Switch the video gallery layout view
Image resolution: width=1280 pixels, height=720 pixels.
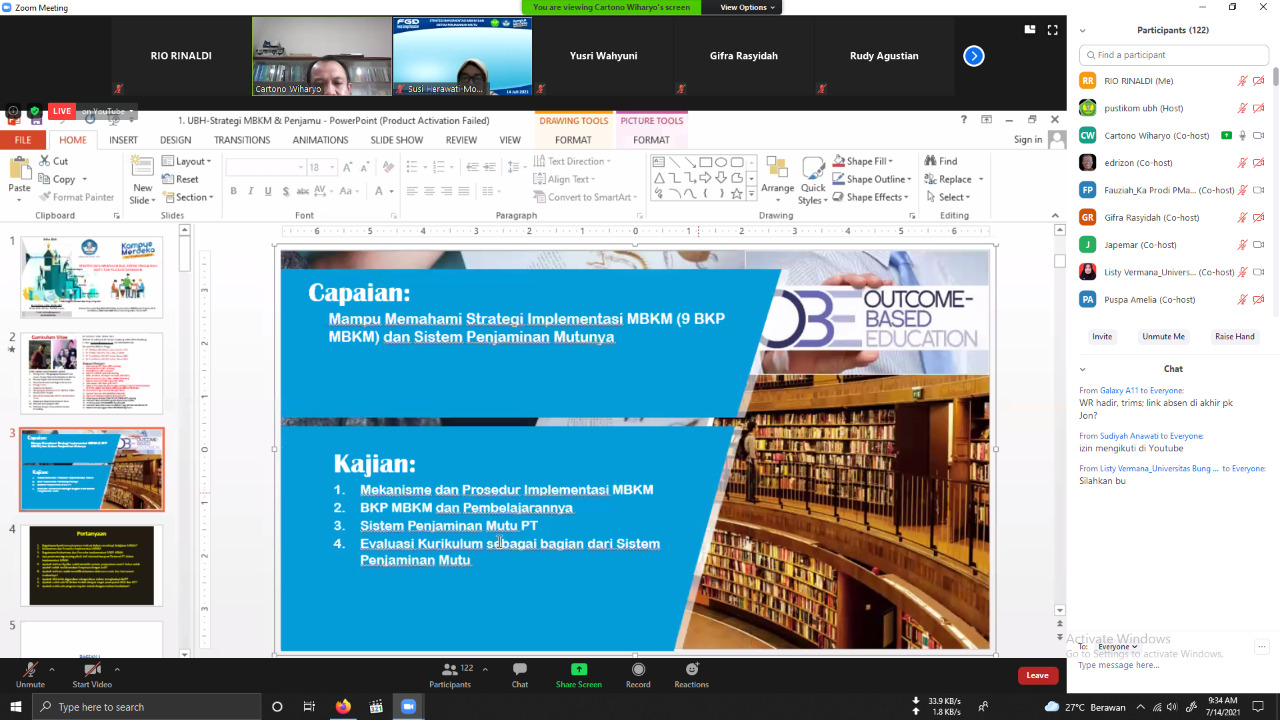coord(1029,30)
